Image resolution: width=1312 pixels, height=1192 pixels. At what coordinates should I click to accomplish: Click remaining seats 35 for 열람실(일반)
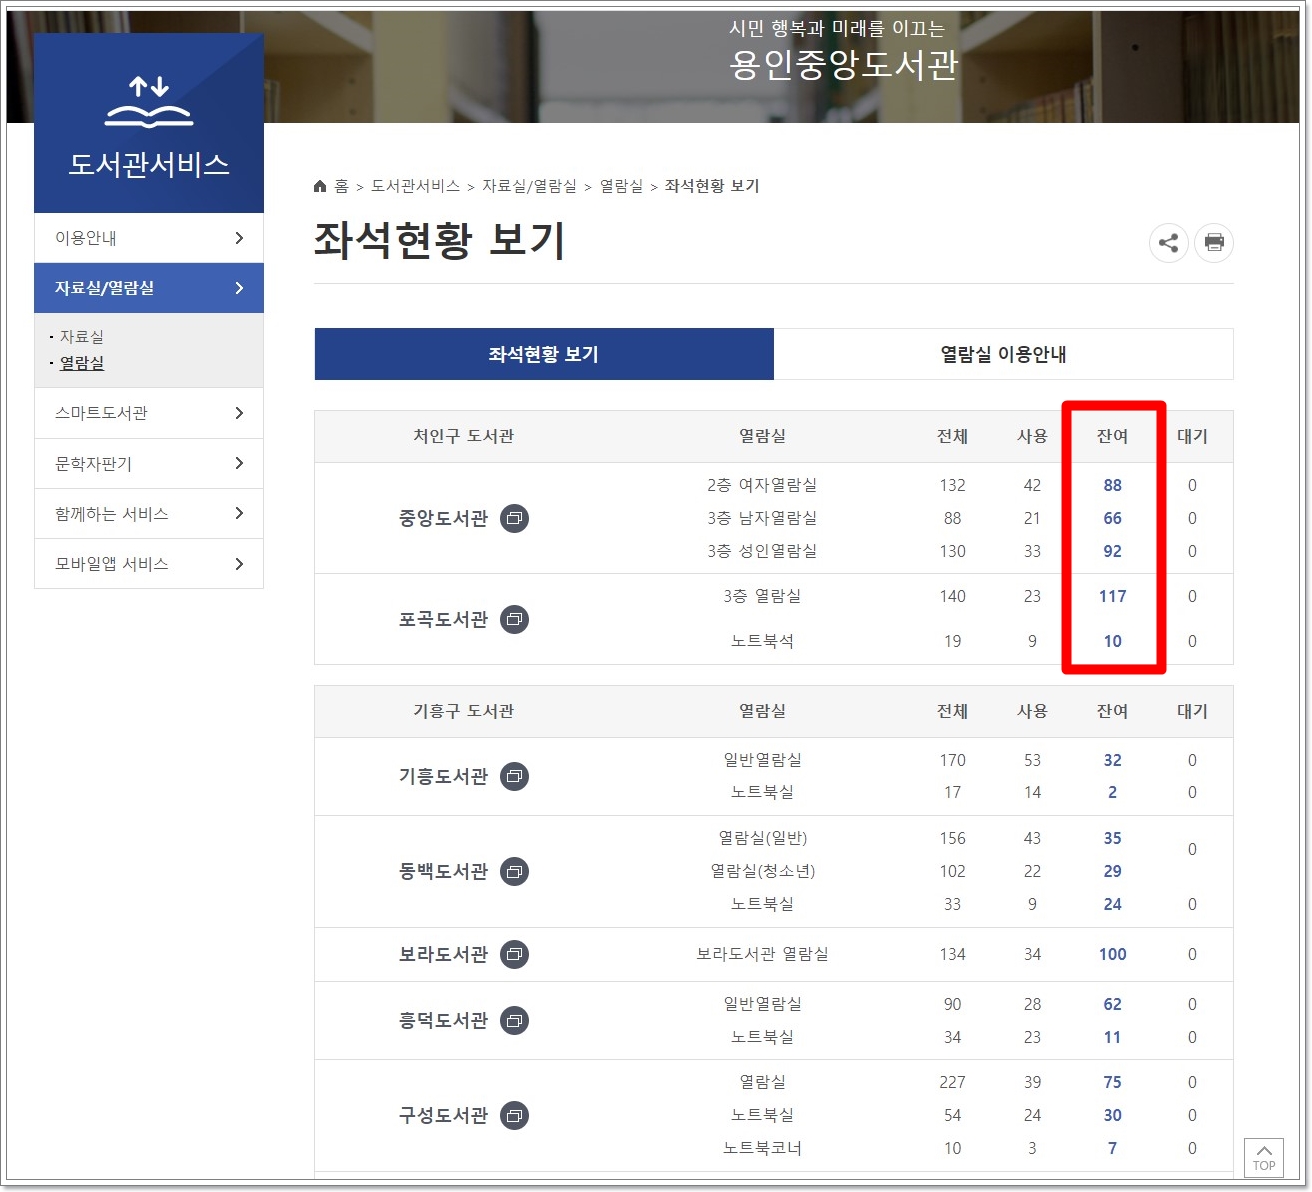(1112, 838)
